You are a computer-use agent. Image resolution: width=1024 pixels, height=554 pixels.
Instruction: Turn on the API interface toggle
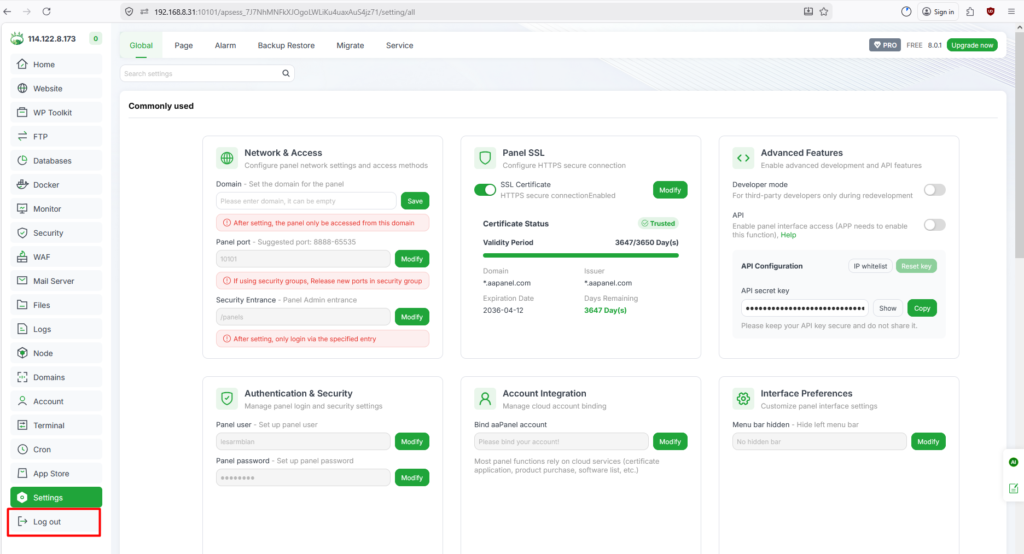[934, 225]
